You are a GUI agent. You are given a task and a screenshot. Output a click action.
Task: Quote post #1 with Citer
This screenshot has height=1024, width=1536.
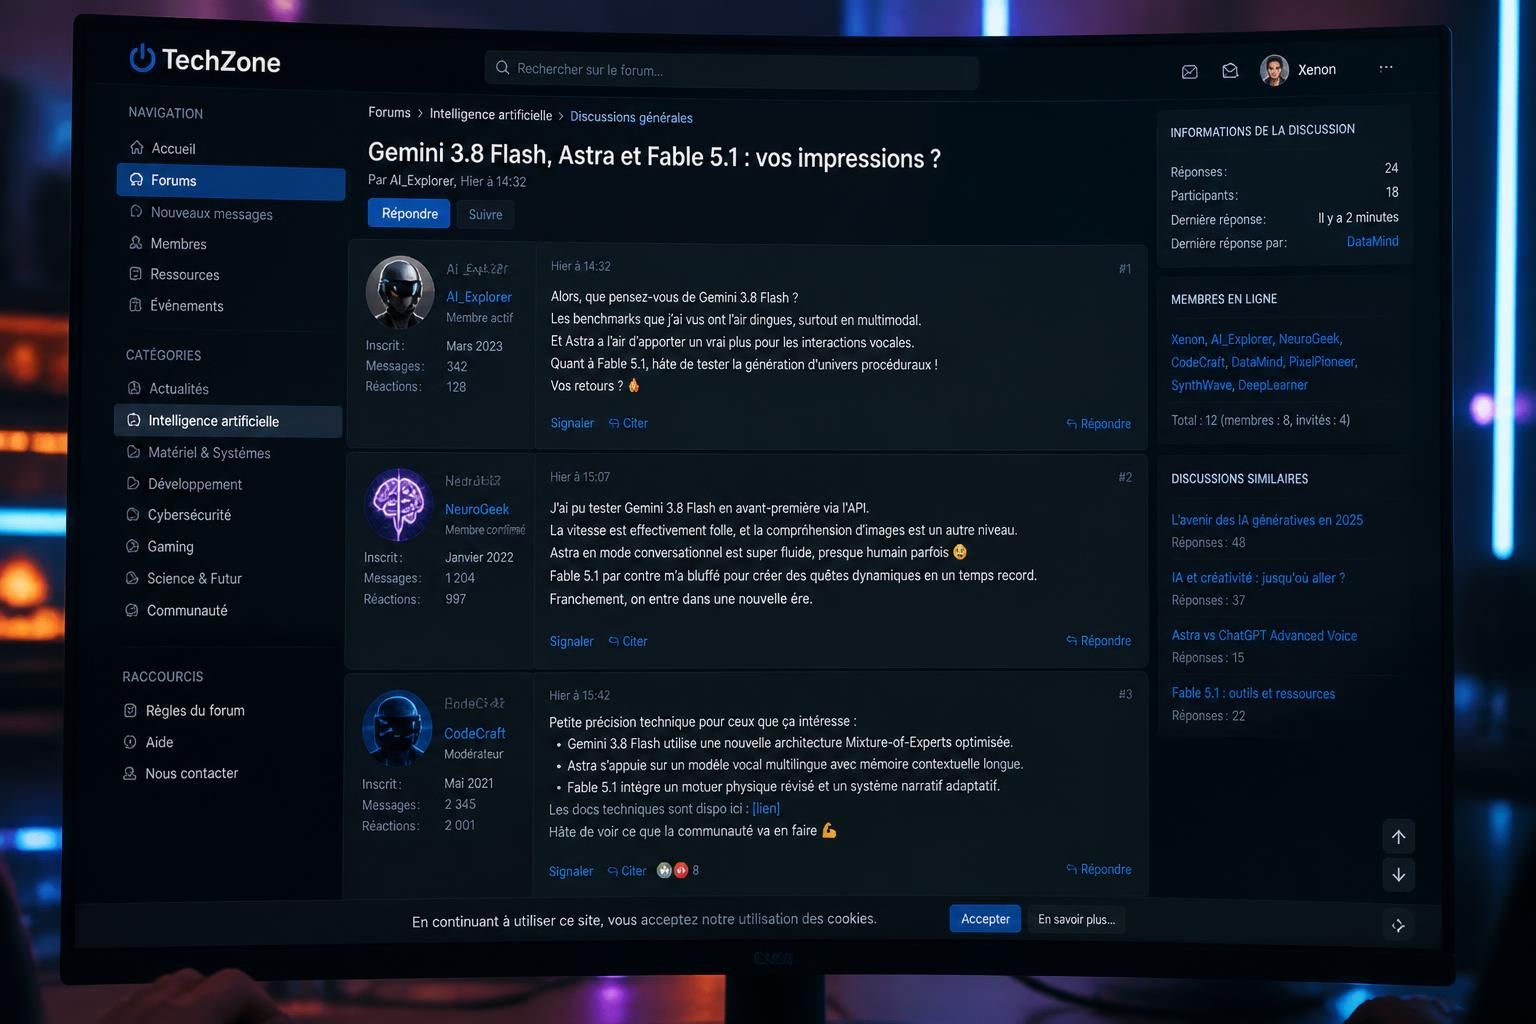pos(628,423)
